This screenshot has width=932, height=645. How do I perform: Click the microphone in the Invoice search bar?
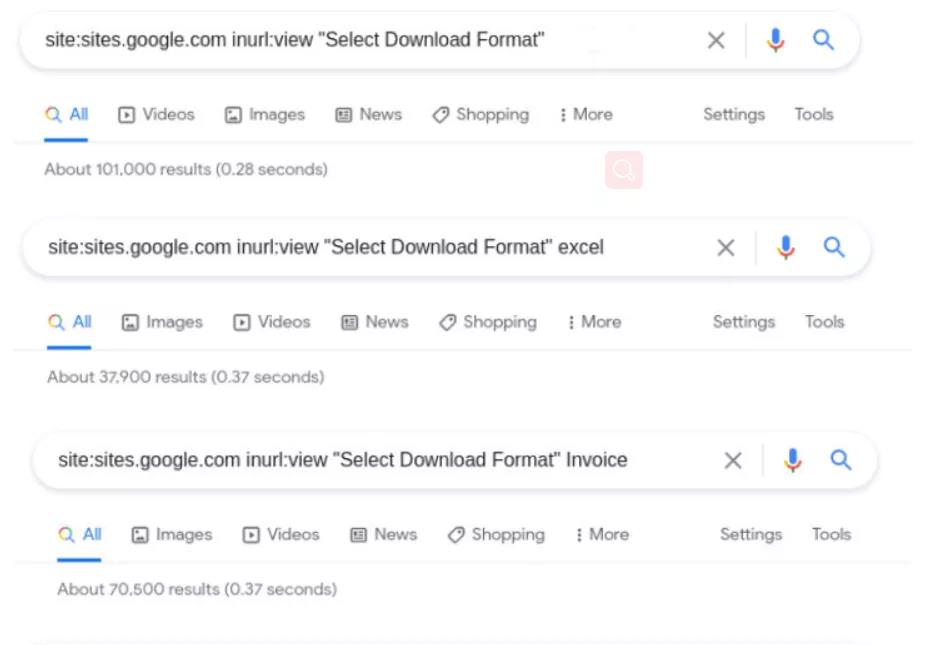[793, 460]
